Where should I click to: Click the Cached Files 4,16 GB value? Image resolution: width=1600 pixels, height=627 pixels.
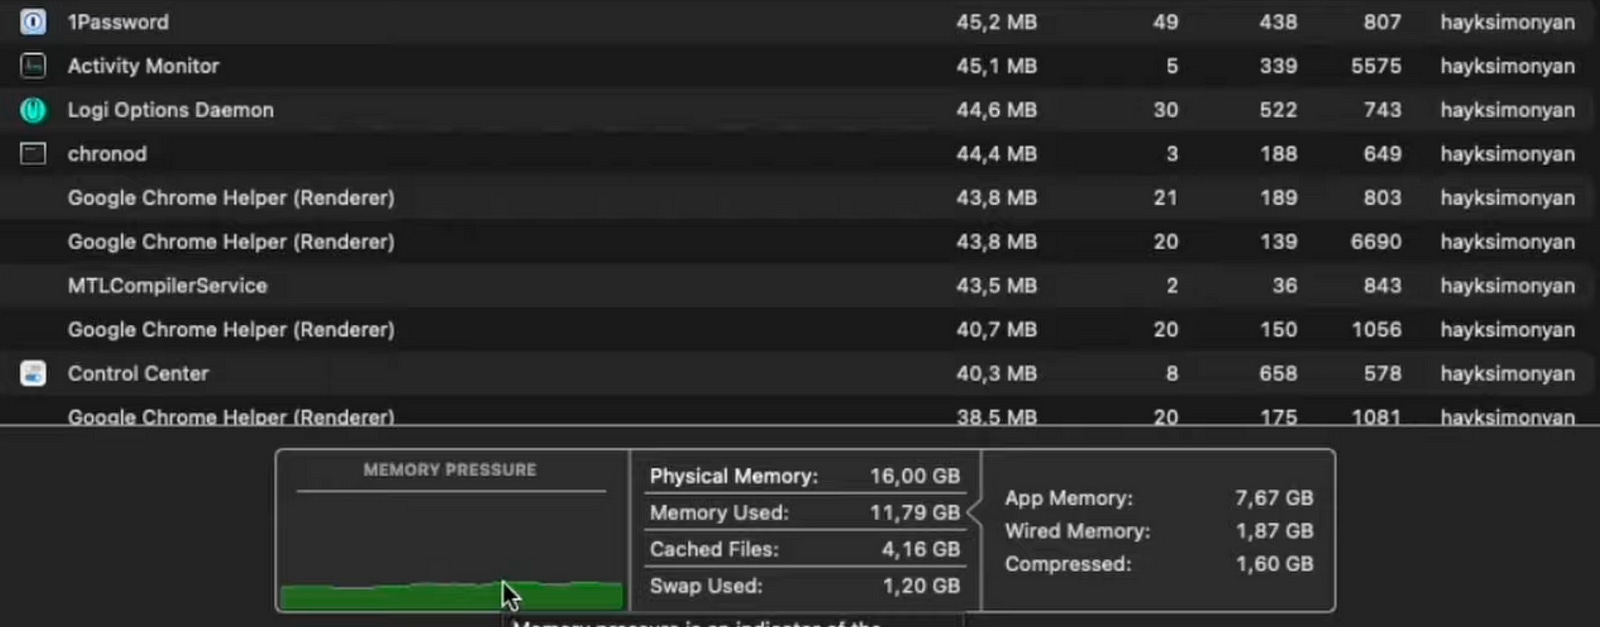(x=920, y=549)
